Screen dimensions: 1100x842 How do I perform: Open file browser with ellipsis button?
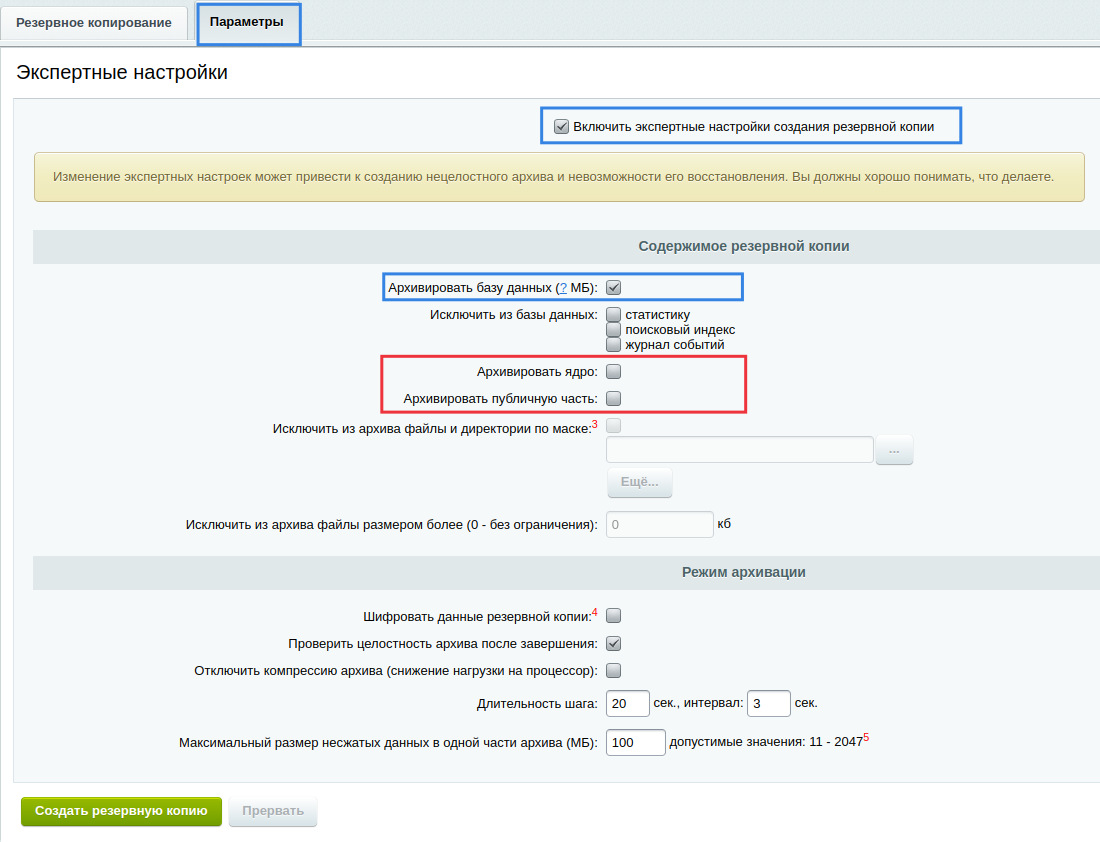coord(894,451)
